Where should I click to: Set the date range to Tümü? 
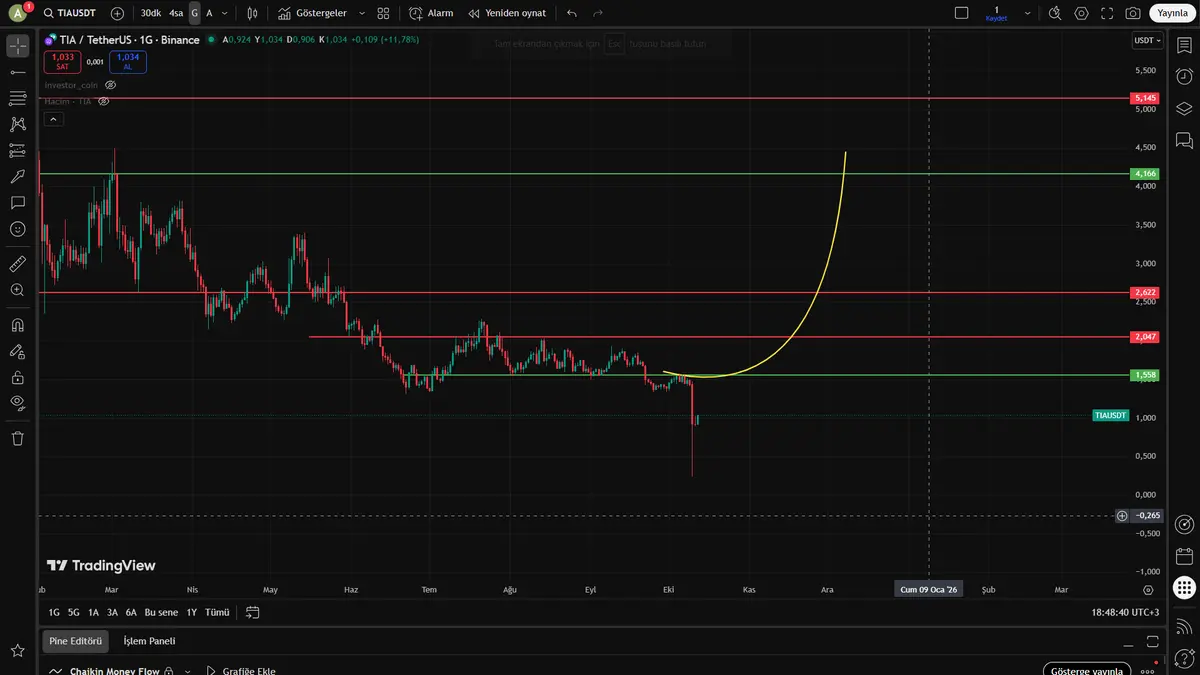tap(217, 612)
